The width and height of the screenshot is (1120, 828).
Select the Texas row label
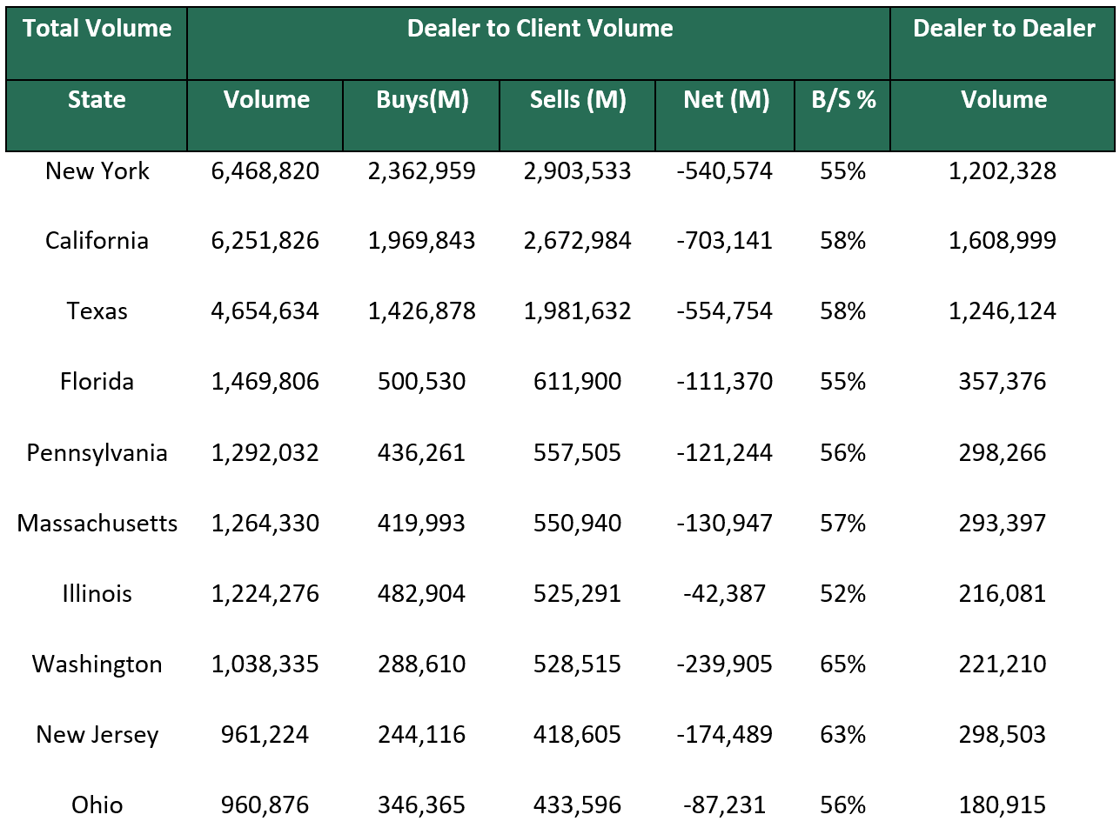coord(96,311)
